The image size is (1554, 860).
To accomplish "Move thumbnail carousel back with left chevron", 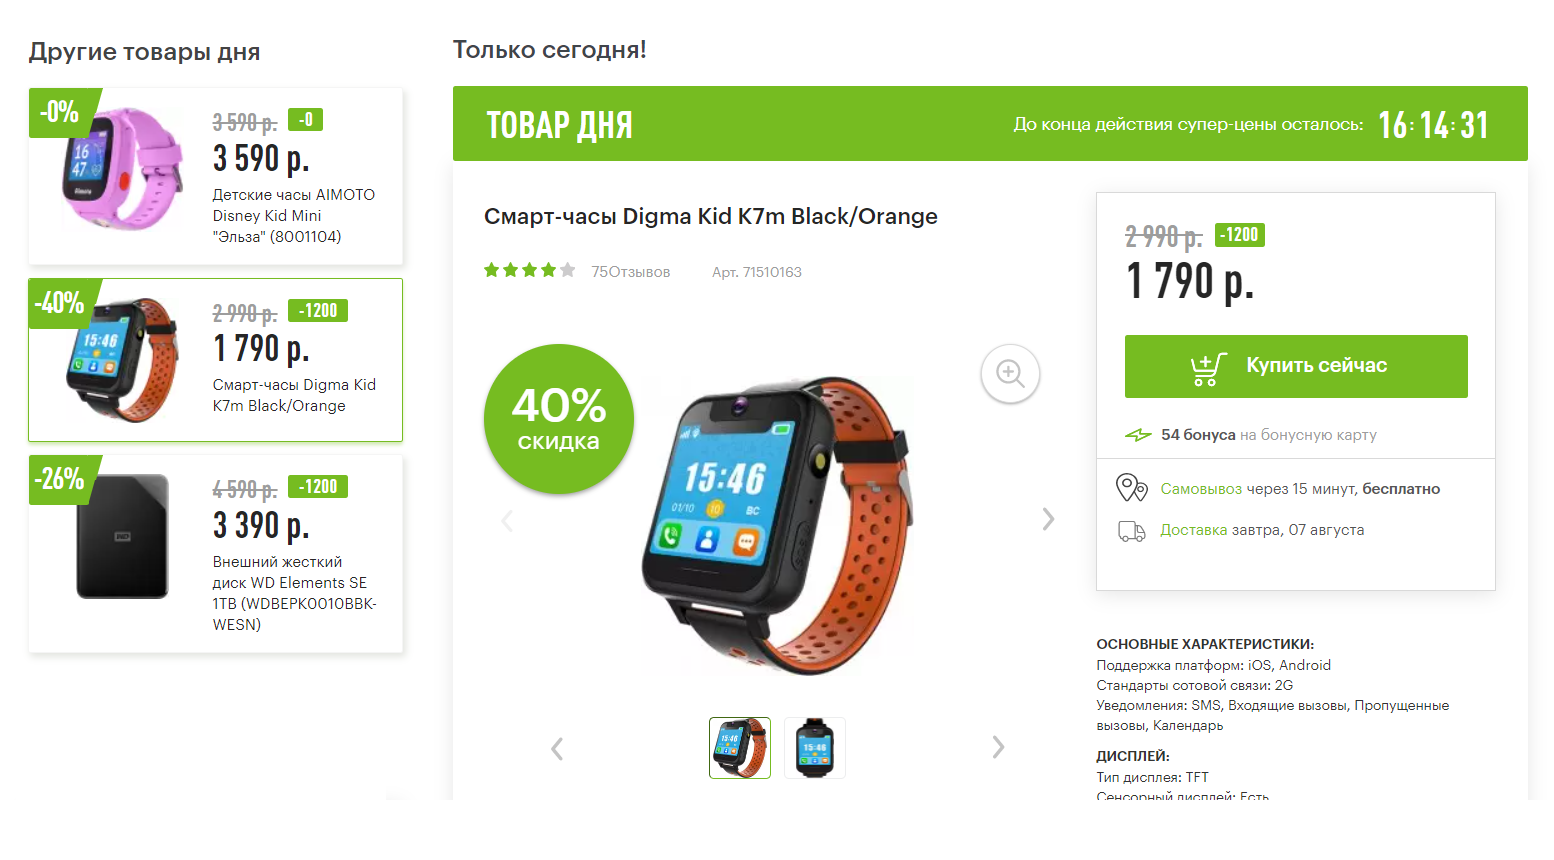I will (x=557, y=748).
